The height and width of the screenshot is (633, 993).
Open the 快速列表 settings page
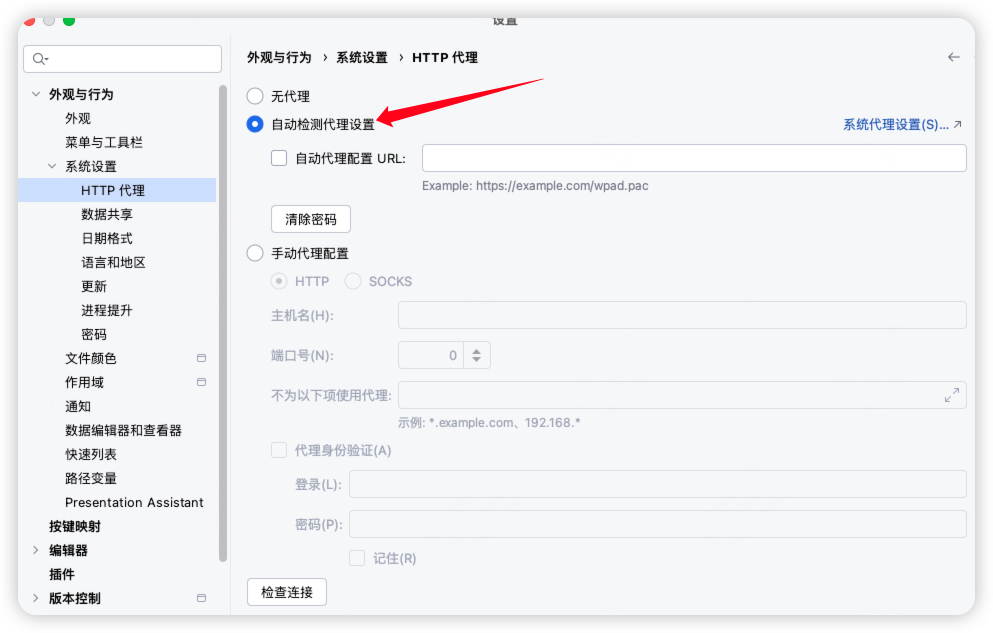(91, 454)
